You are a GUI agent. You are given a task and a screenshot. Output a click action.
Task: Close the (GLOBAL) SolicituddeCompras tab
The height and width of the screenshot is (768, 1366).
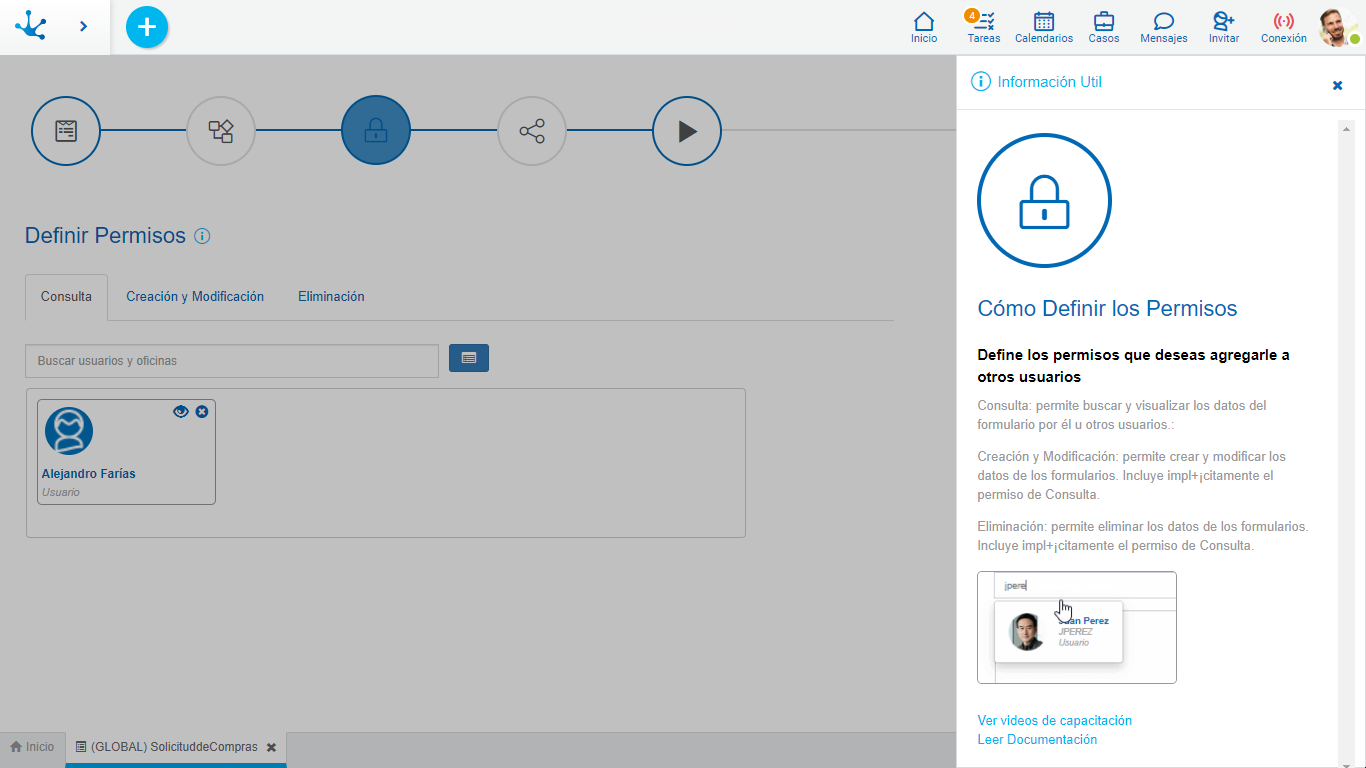pyautogui.click(x=271, y=747)
